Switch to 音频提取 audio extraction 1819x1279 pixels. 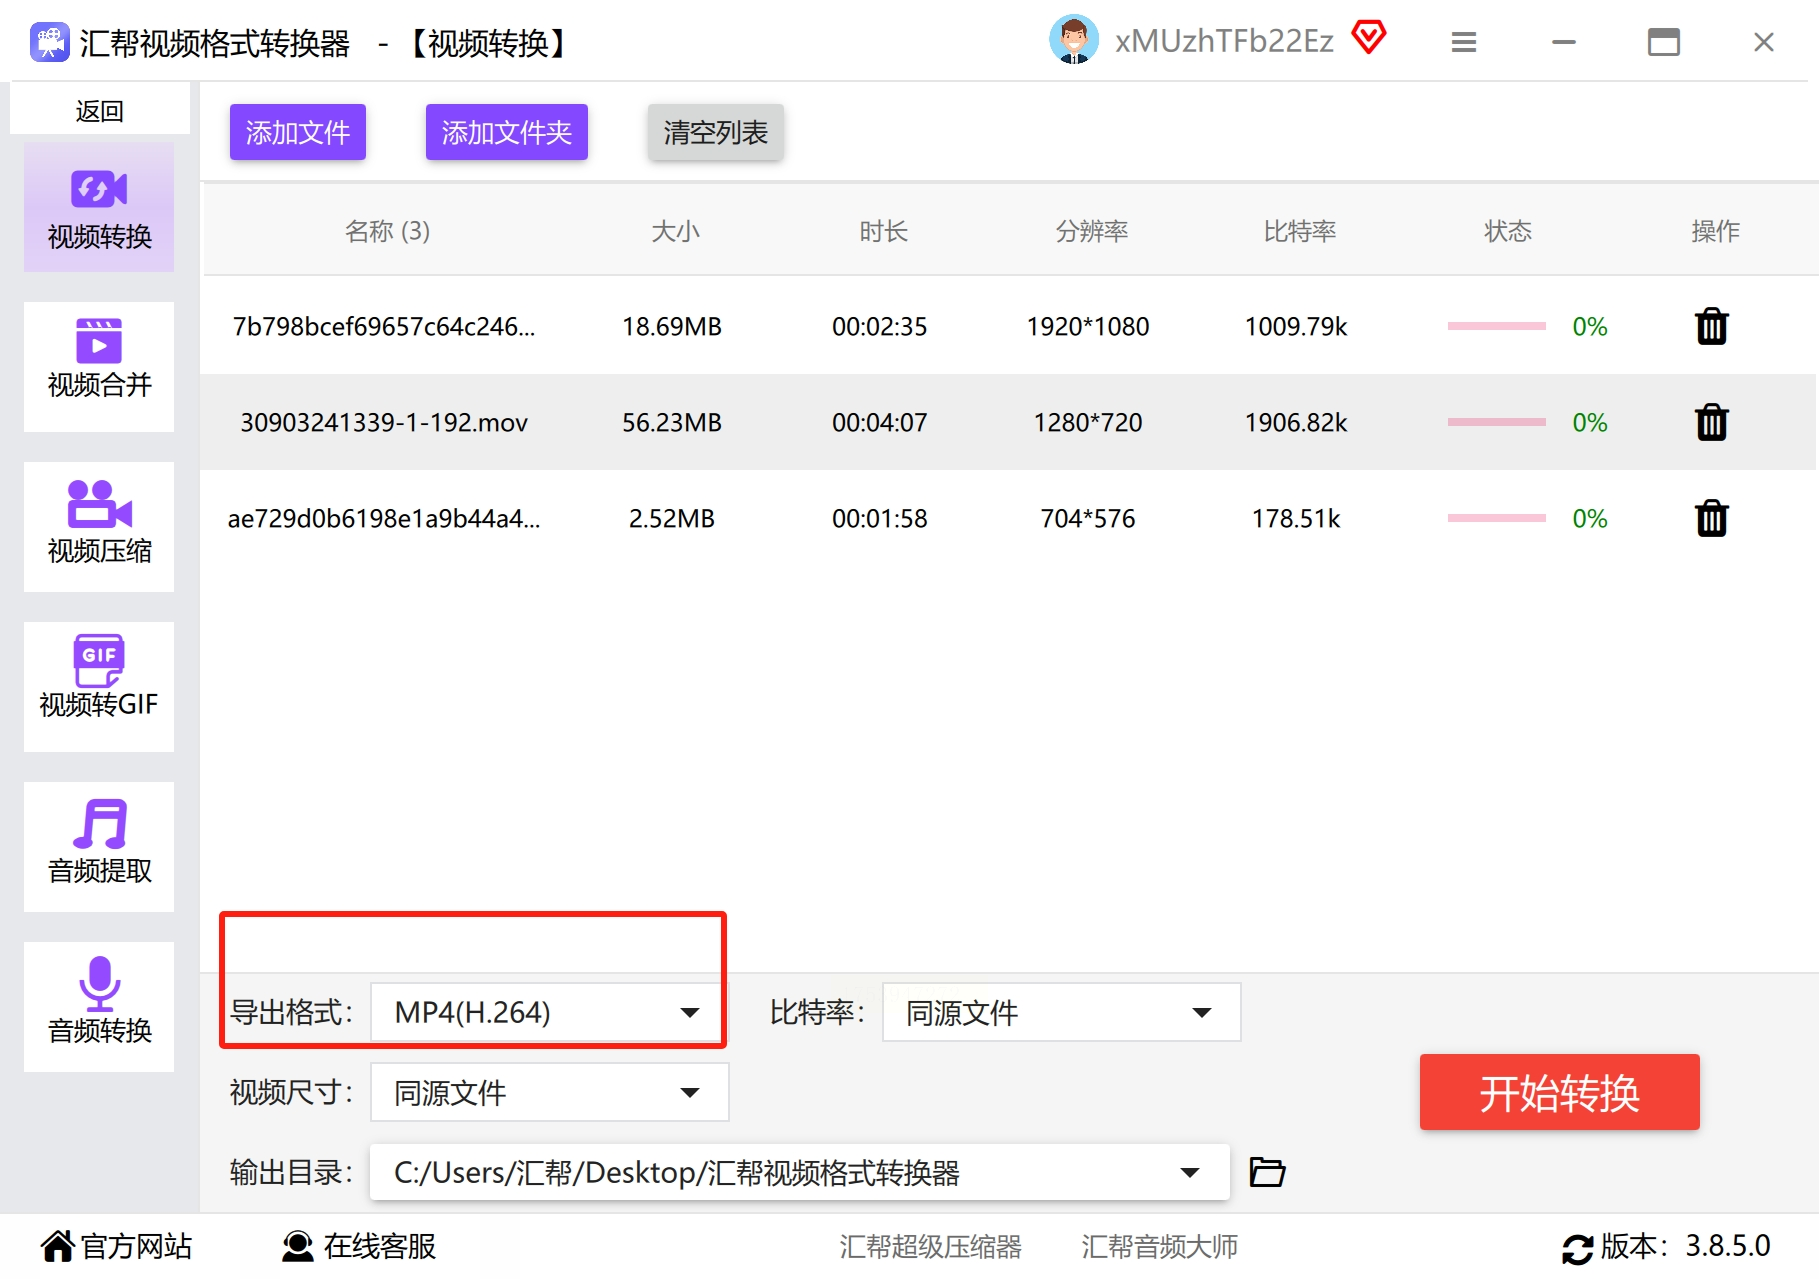[x=99, y=846]
